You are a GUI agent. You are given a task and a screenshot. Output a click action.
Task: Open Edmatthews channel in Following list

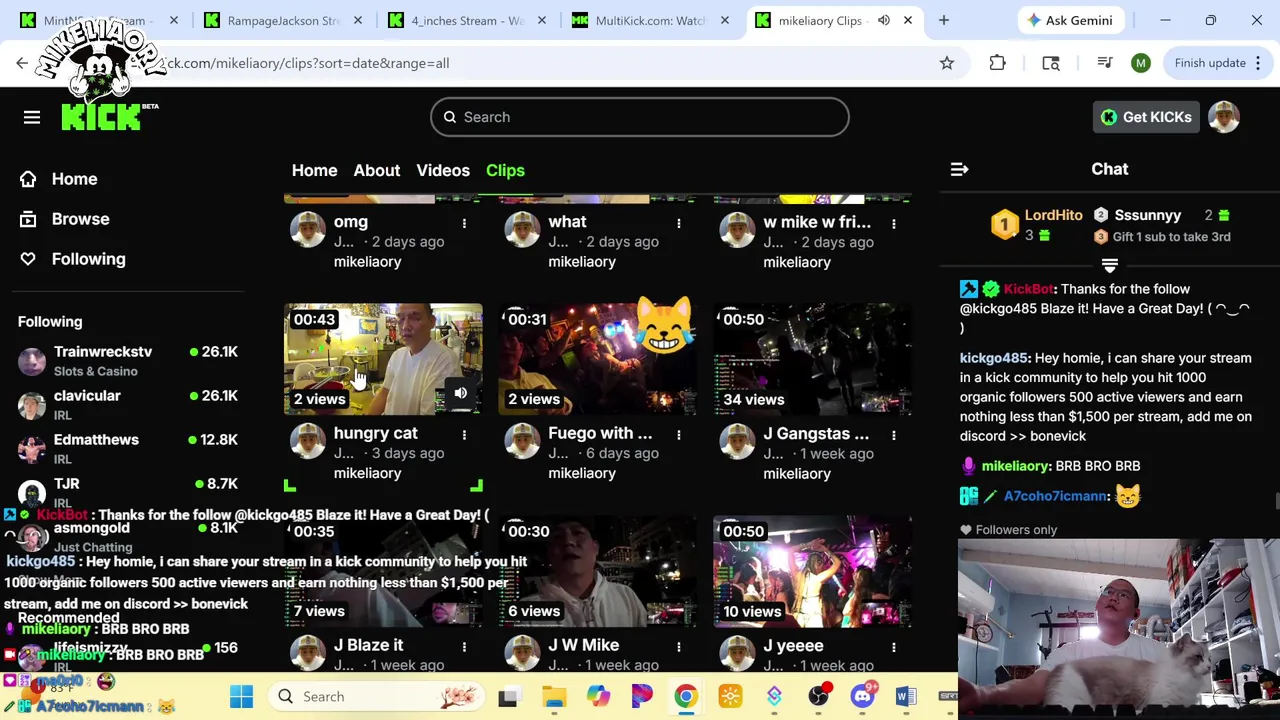[x=128, y=449]
